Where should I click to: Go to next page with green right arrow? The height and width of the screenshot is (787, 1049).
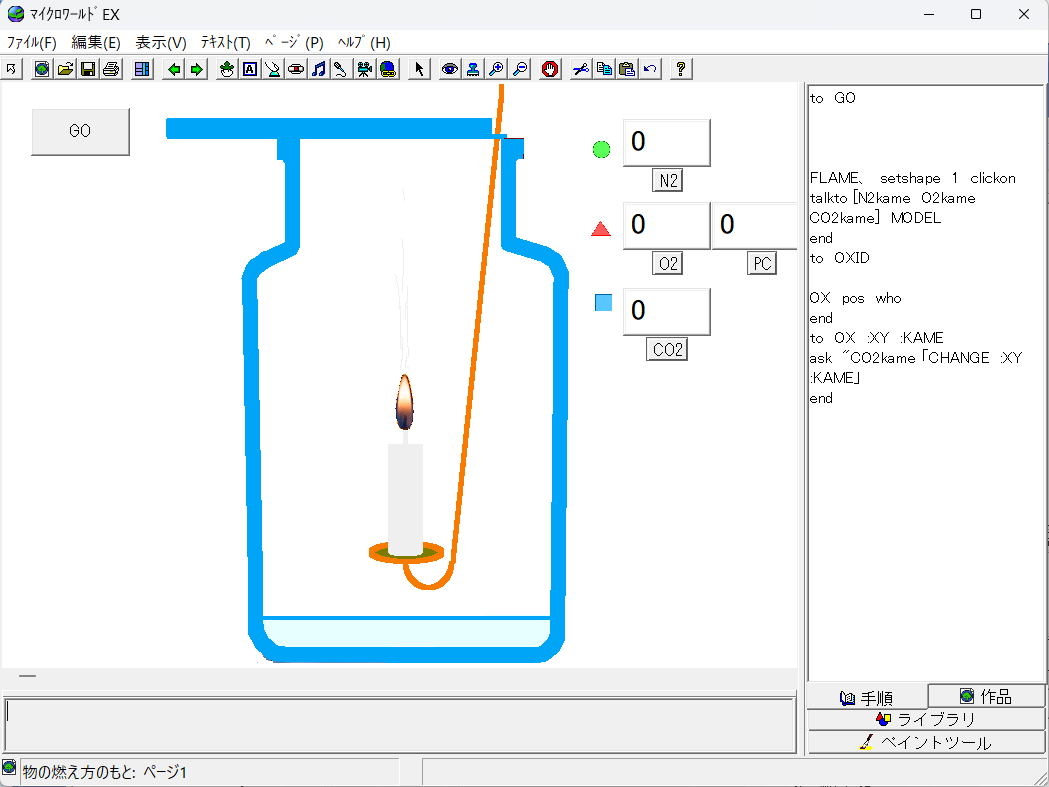click(x=197, y=69)
